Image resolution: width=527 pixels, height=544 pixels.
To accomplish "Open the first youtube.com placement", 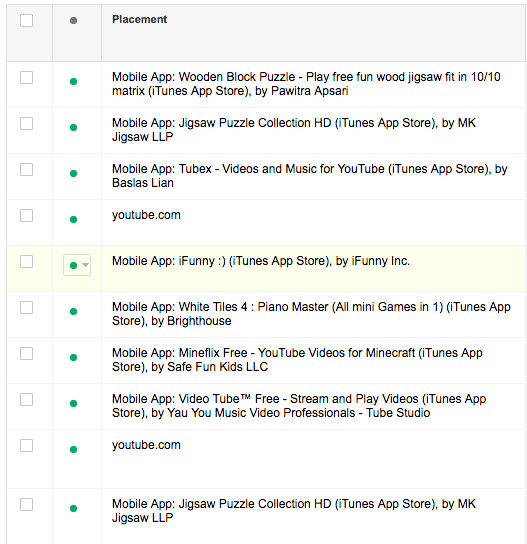I will (x=146, y=215).
